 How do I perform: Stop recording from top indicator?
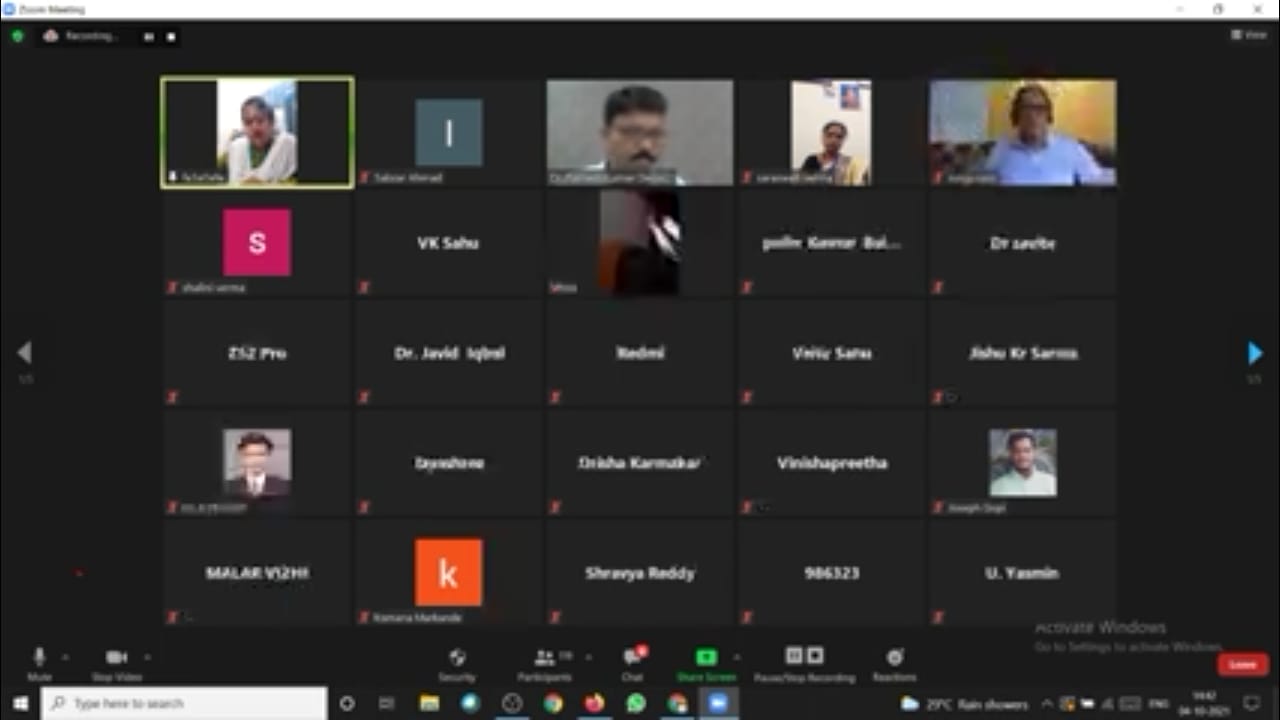pyautogui.click(x=171, y=37)
